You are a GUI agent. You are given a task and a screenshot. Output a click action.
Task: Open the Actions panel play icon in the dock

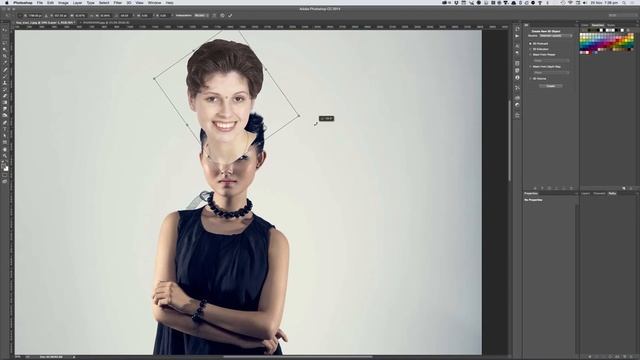[517, 36]
